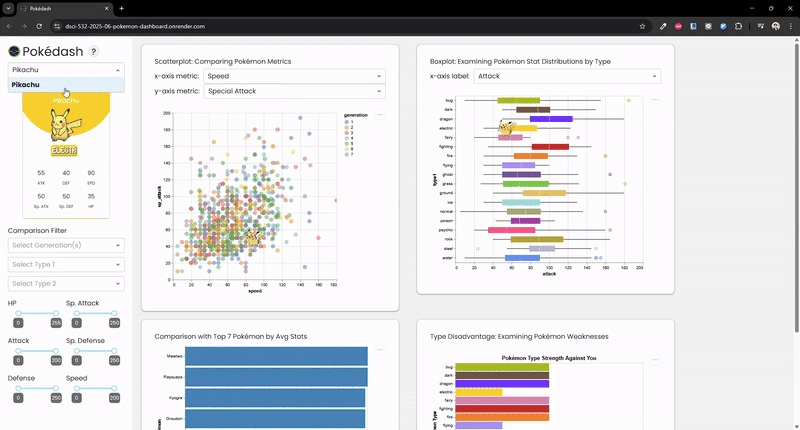The width and height of the screenshot is (800, 430).
Task: Click the Pokédash pokéball logo
Action: pyautogui.click(x=14, y=51)
